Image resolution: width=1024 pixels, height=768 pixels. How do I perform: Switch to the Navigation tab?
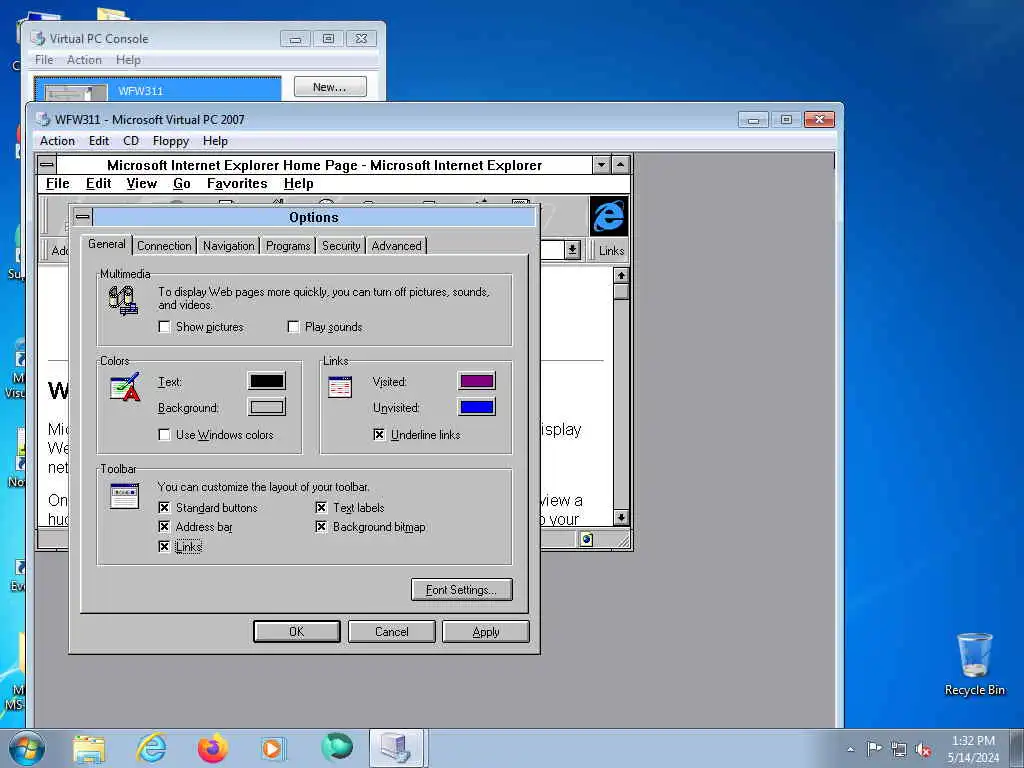pos(228,246)
